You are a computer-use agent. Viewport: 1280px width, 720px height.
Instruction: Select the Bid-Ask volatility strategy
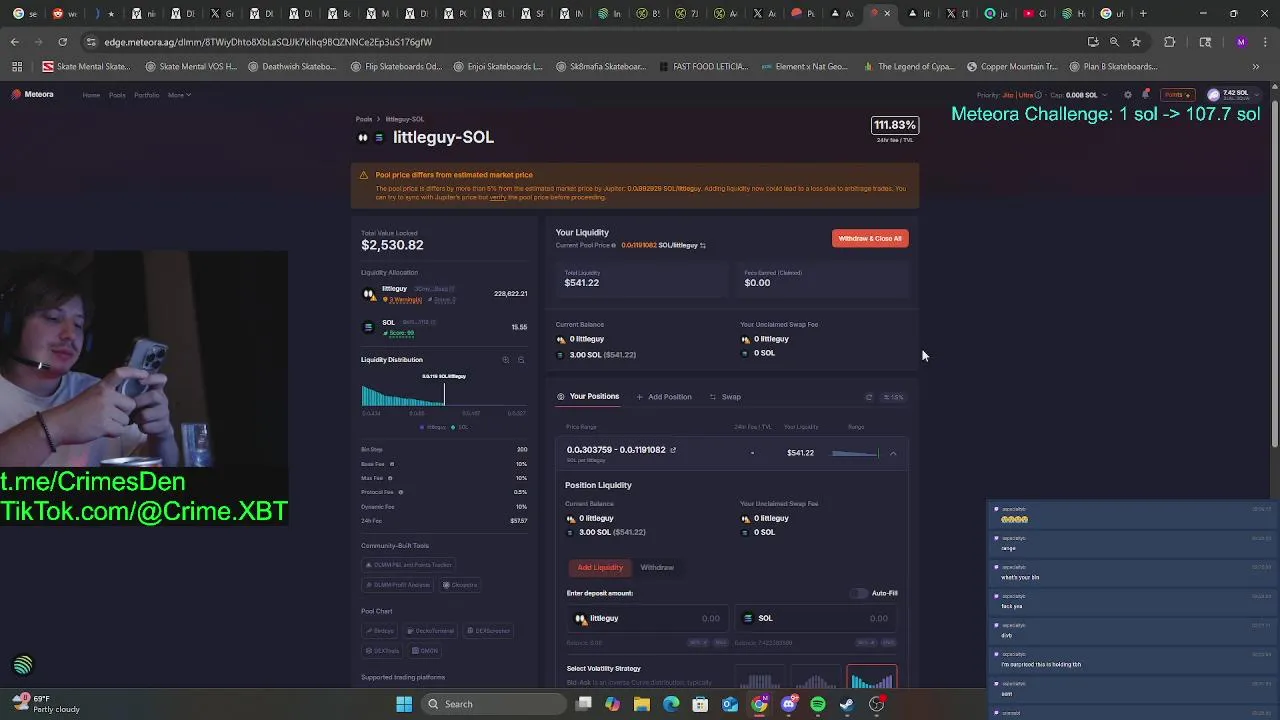point(872,678)
